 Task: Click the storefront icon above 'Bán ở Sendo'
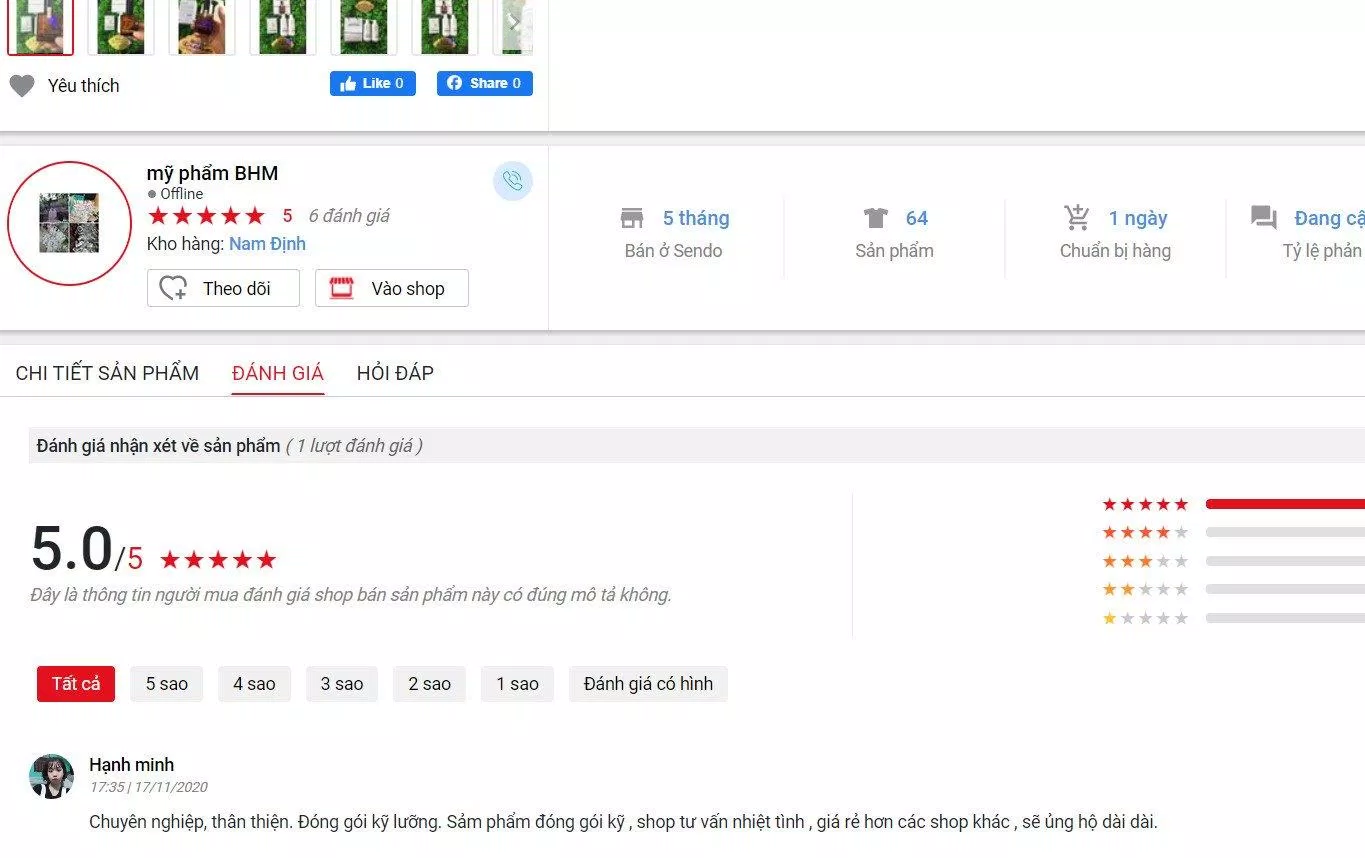click(x=632, y=216)
